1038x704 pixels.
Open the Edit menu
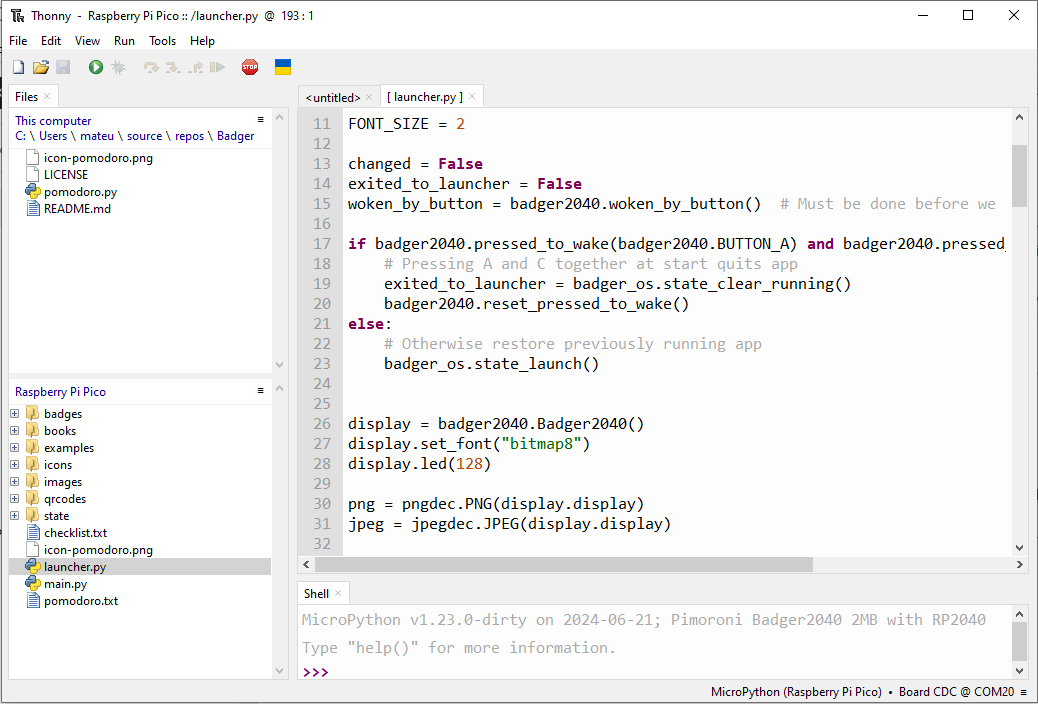coord(51,41)
